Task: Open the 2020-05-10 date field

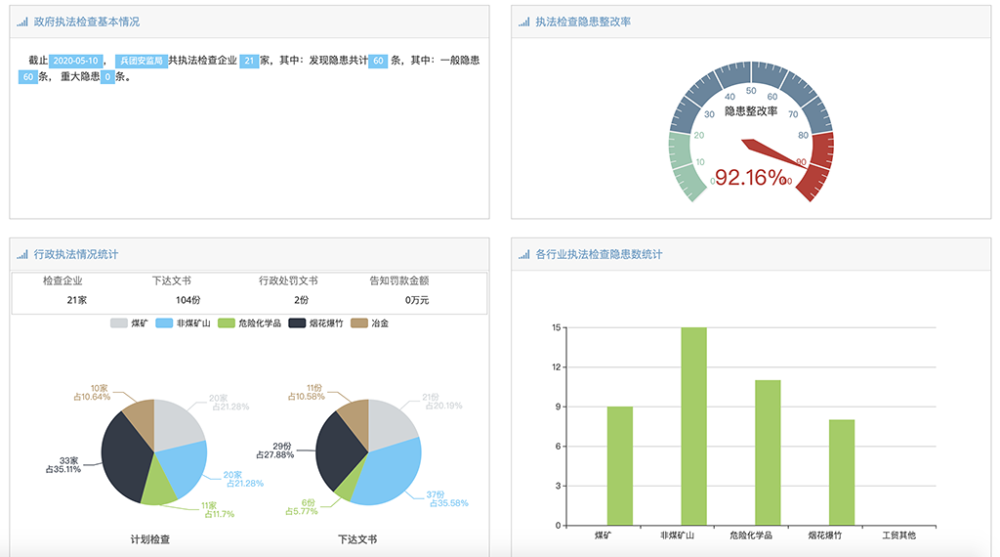Action: pyautogui.click(x=76, y=61)
